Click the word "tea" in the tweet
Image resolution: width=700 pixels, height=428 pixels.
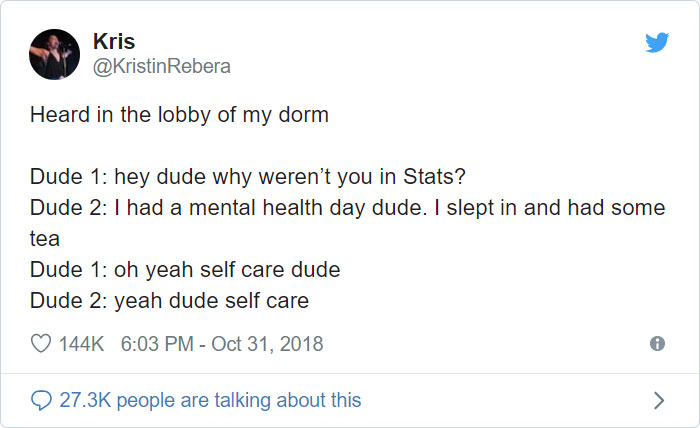pos(44,239)
